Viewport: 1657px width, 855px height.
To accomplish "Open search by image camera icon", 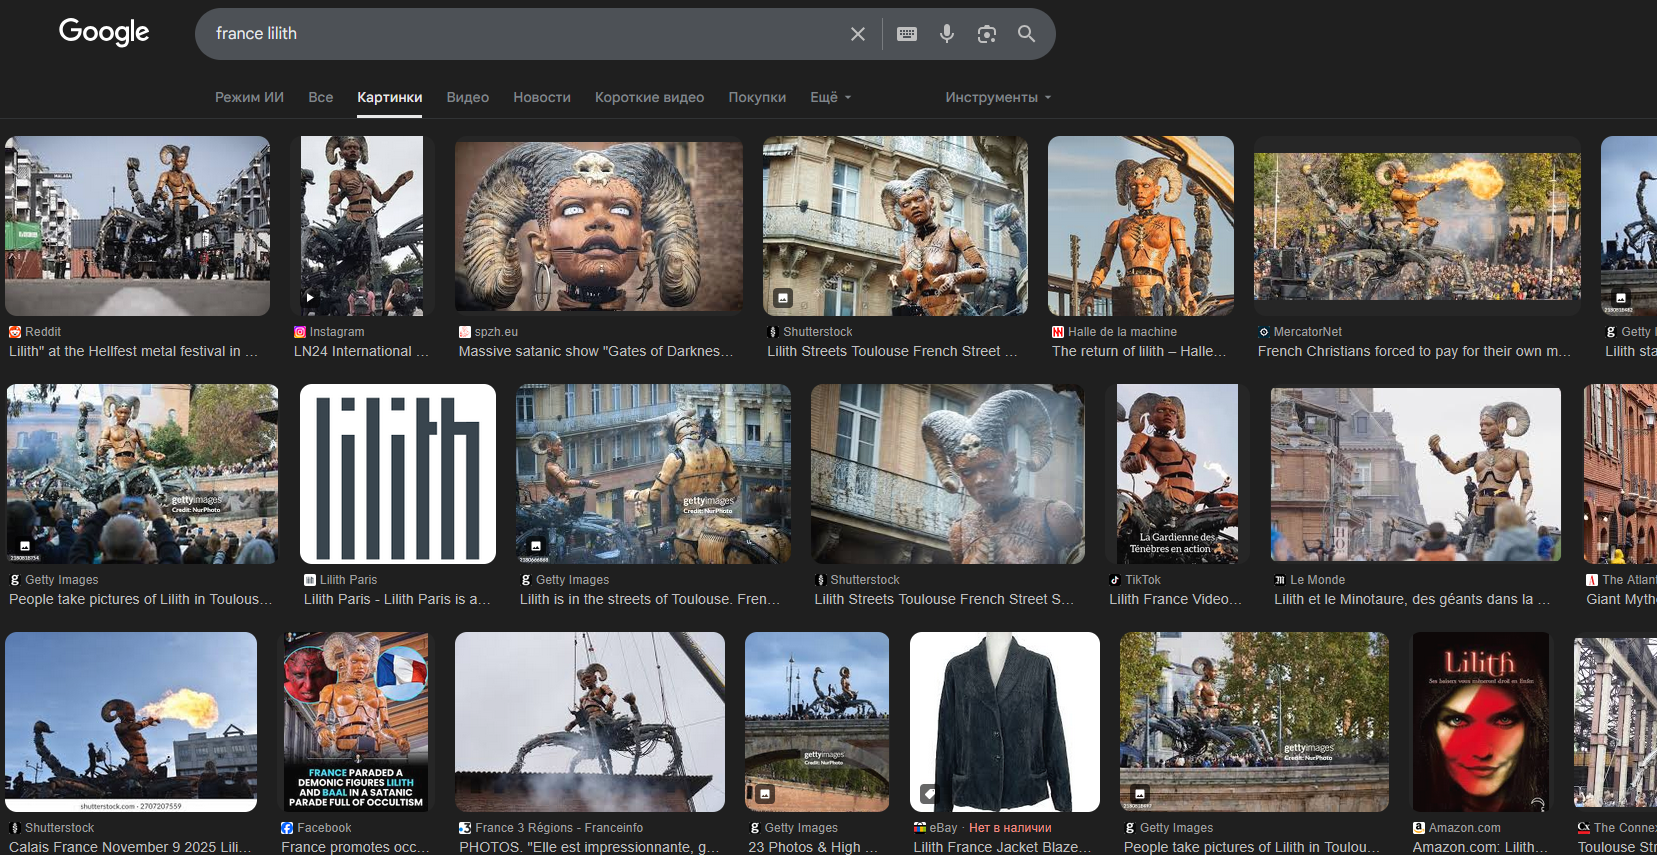I will click(x=986, y=34).
